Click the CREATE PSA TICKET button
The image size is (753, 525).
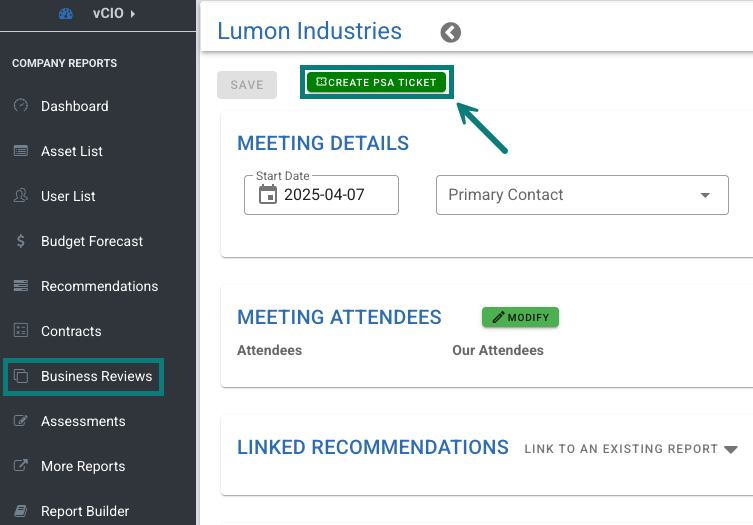376,82
